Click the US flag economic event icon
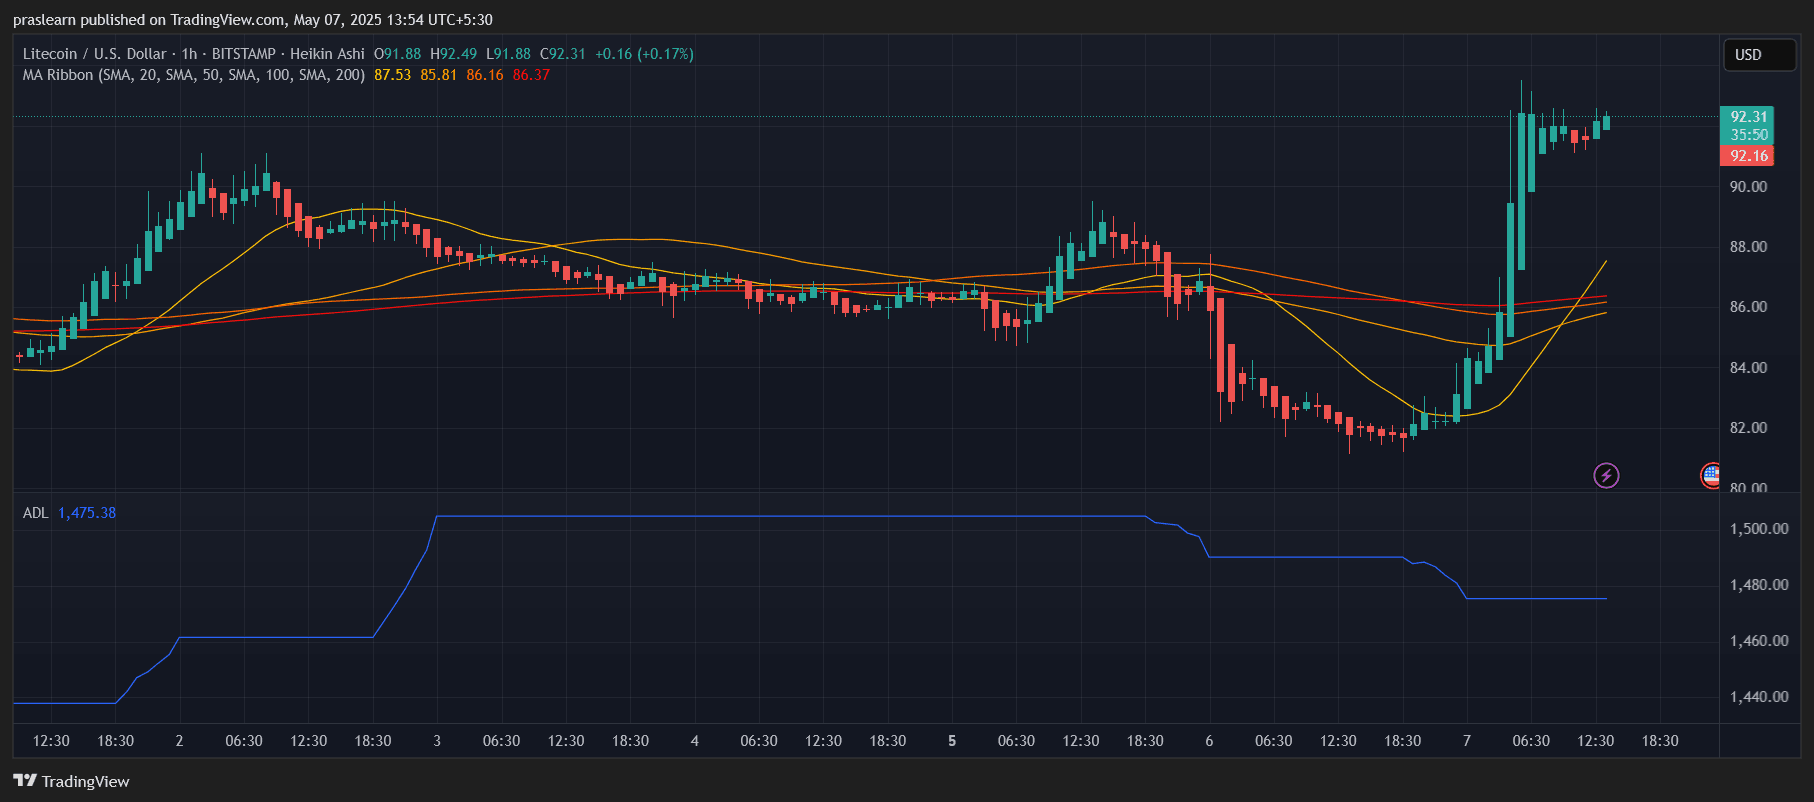This screenshot has width=1814, height=802. pos(1710,475)
